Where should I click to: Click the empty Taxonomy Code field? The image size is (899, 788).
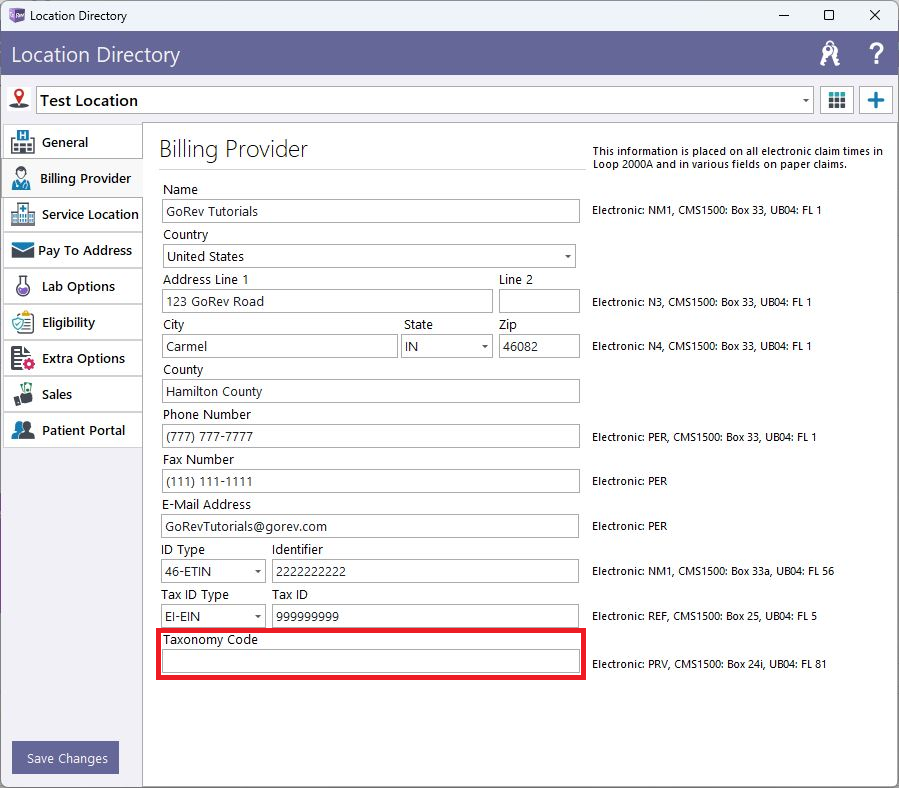[370, 661]
